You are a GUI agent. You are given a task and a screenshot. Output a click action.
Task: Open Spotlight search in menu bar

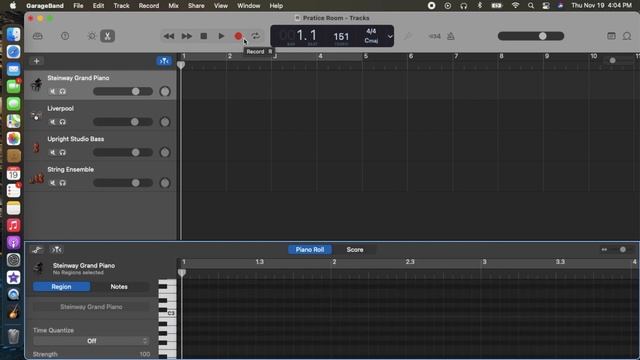click(531, 6)
